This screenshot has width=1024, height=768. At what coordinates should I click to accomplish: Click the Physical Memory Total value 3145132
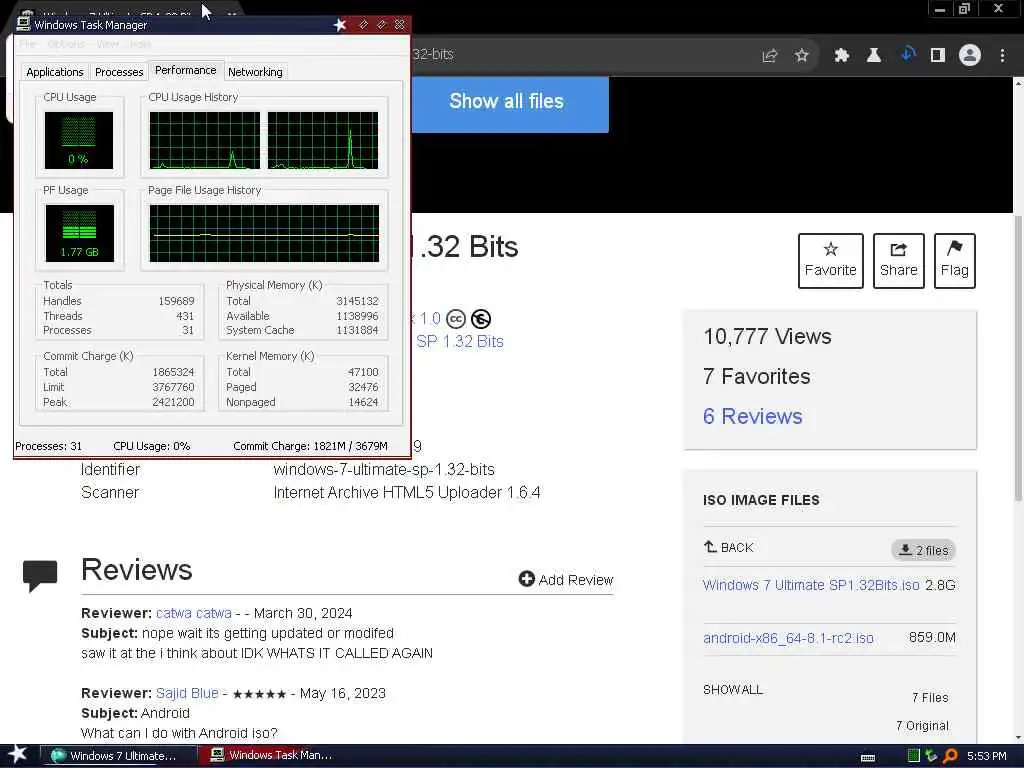(x=357, y=301)
